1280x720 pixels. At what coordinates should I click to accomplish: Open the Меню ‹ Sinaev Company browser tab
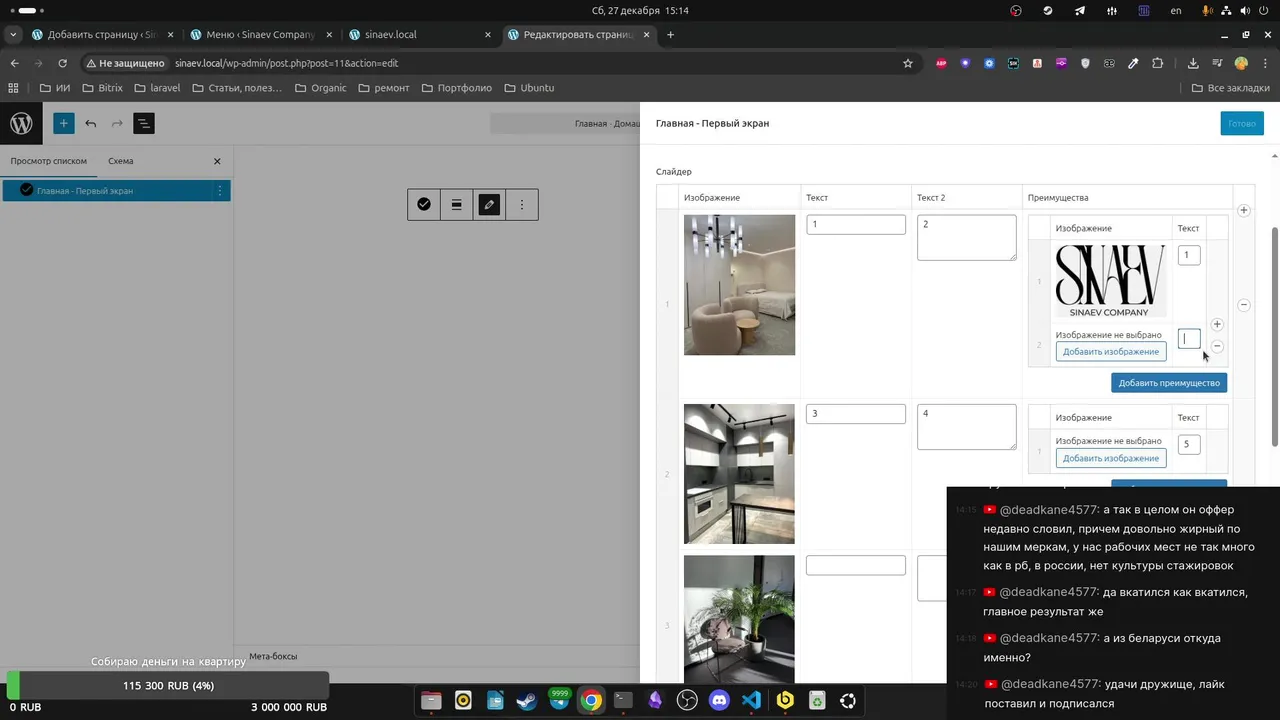pyautogui.click(x=260, y=34)
